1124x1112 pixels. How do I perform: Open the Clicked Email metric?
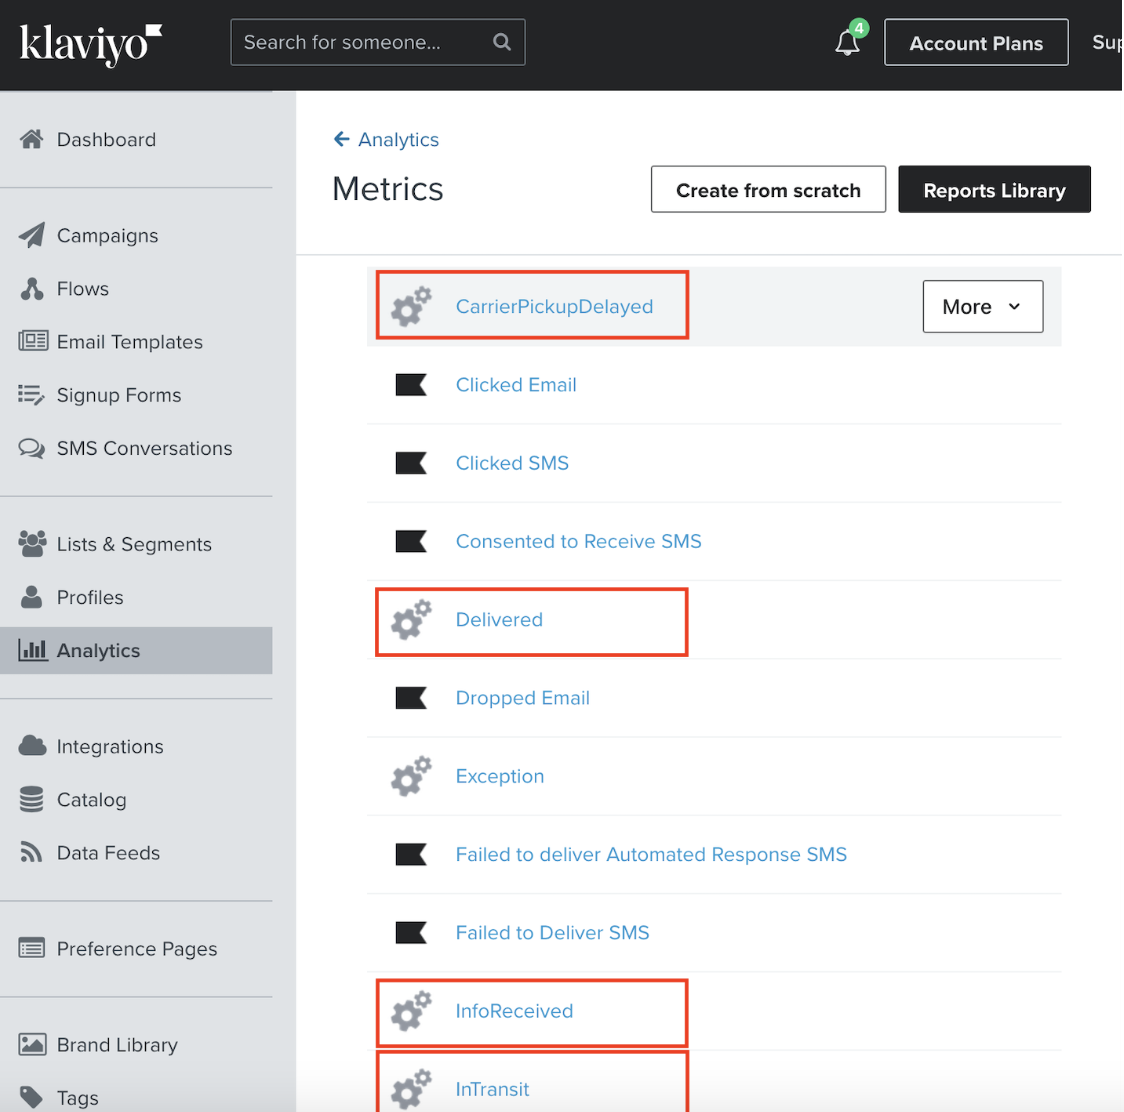click(516, 384)
